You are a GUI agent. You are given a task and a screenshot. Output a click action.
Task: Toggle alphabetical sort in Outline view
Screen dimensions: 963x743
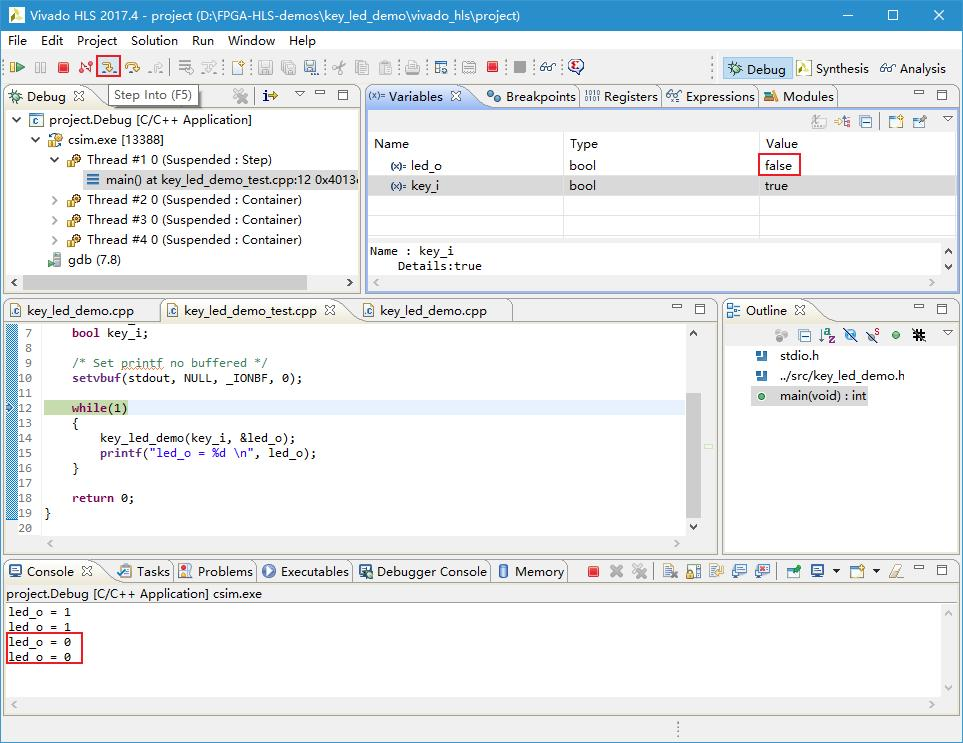pos(827,335)
